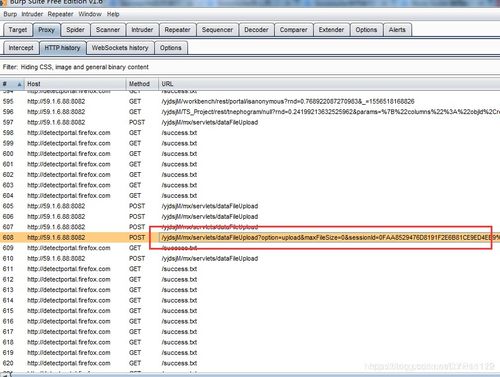This screenshot has height=377, width=500.
Task: Switch to the Spider tab
Action: pos(75,30)
